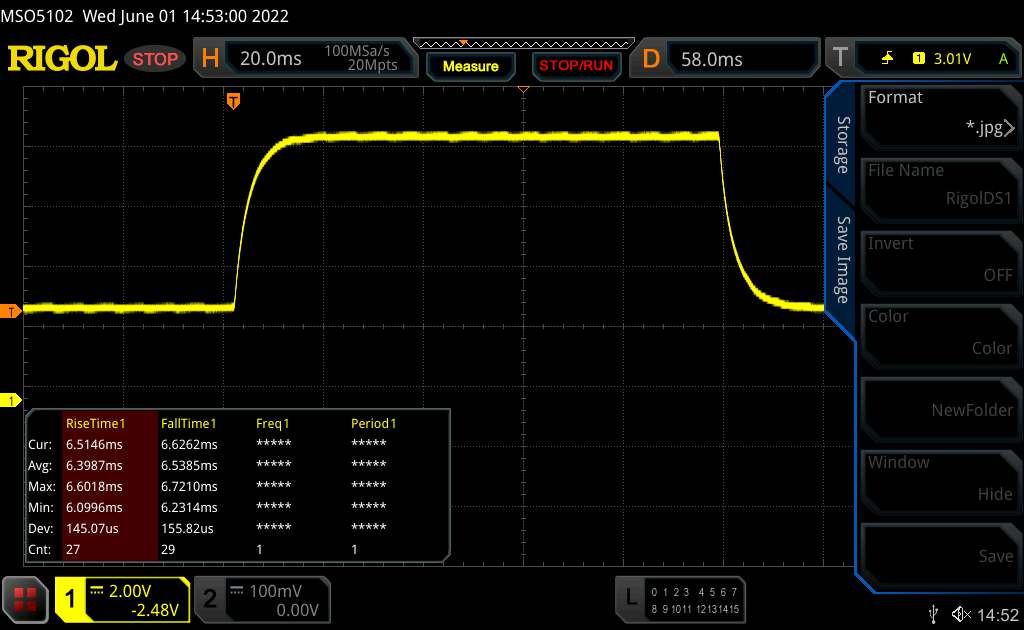This screenshot has width=1024, height=630.
Task: Click the 100MSa/s sample rate readout
Action: (x=357, y=51)
